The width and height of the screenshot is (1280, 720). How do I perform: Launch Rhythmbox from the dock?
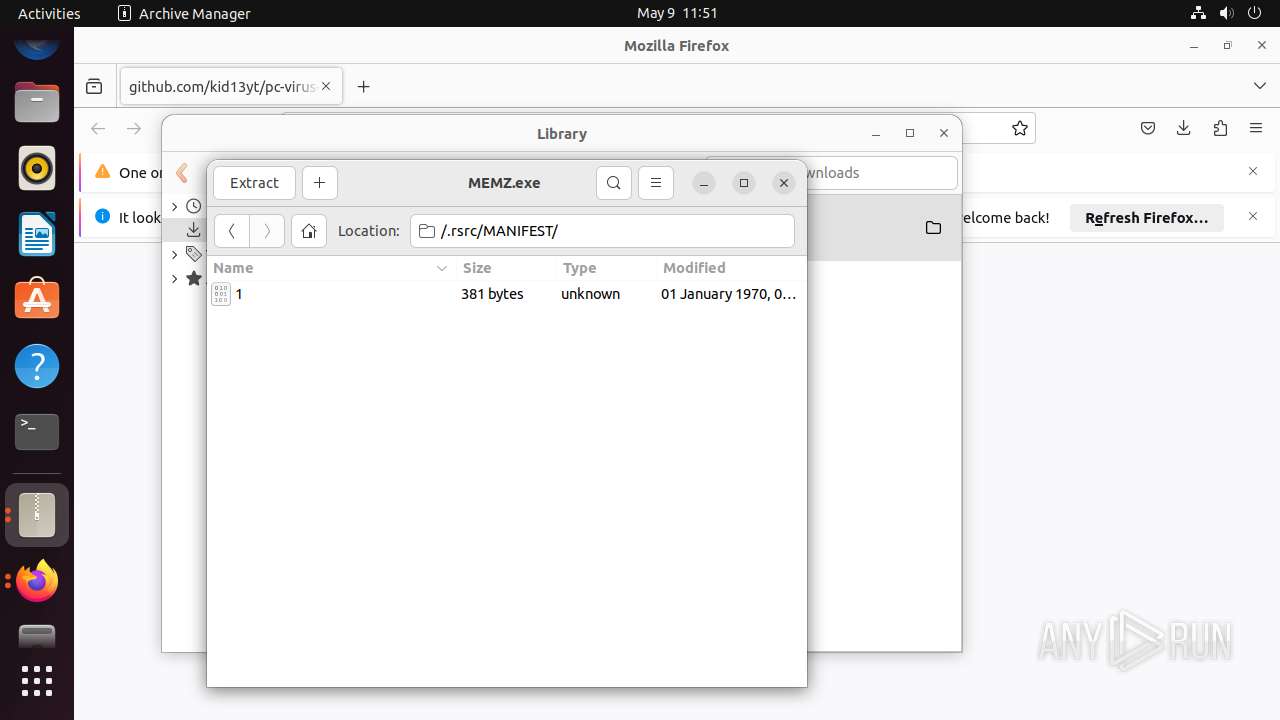pos(37,168)
